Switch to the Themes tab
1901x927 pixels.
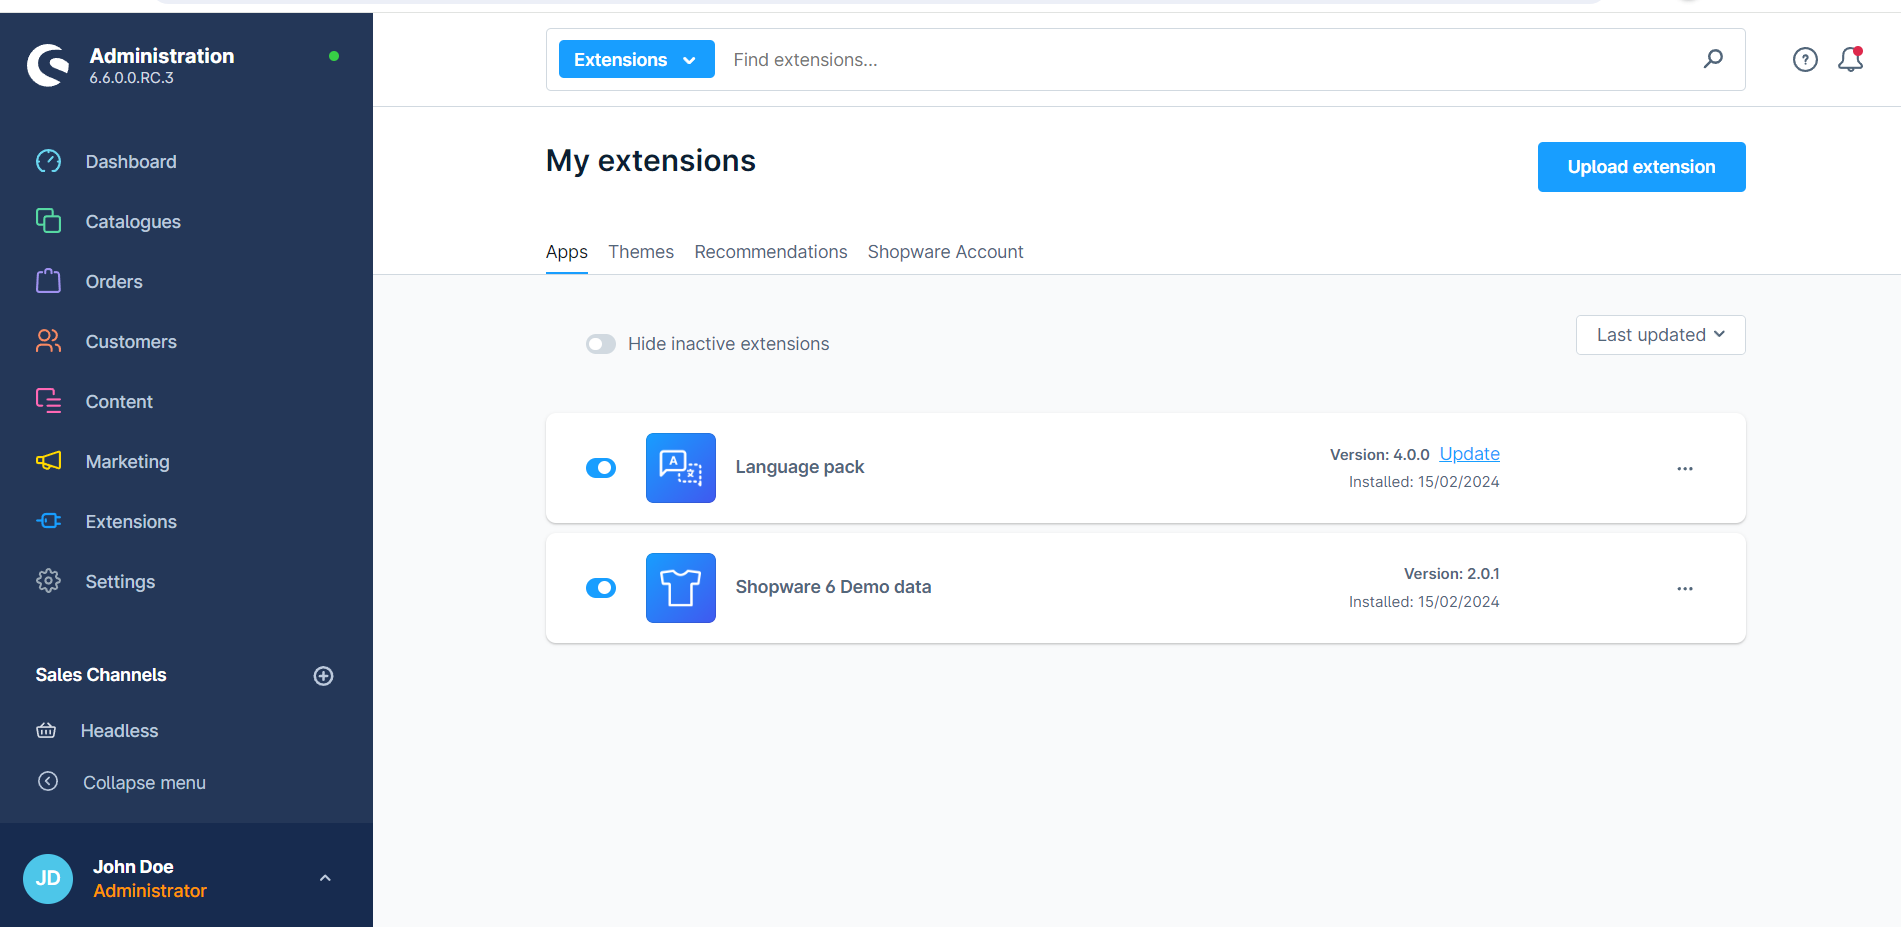(641, 251)
